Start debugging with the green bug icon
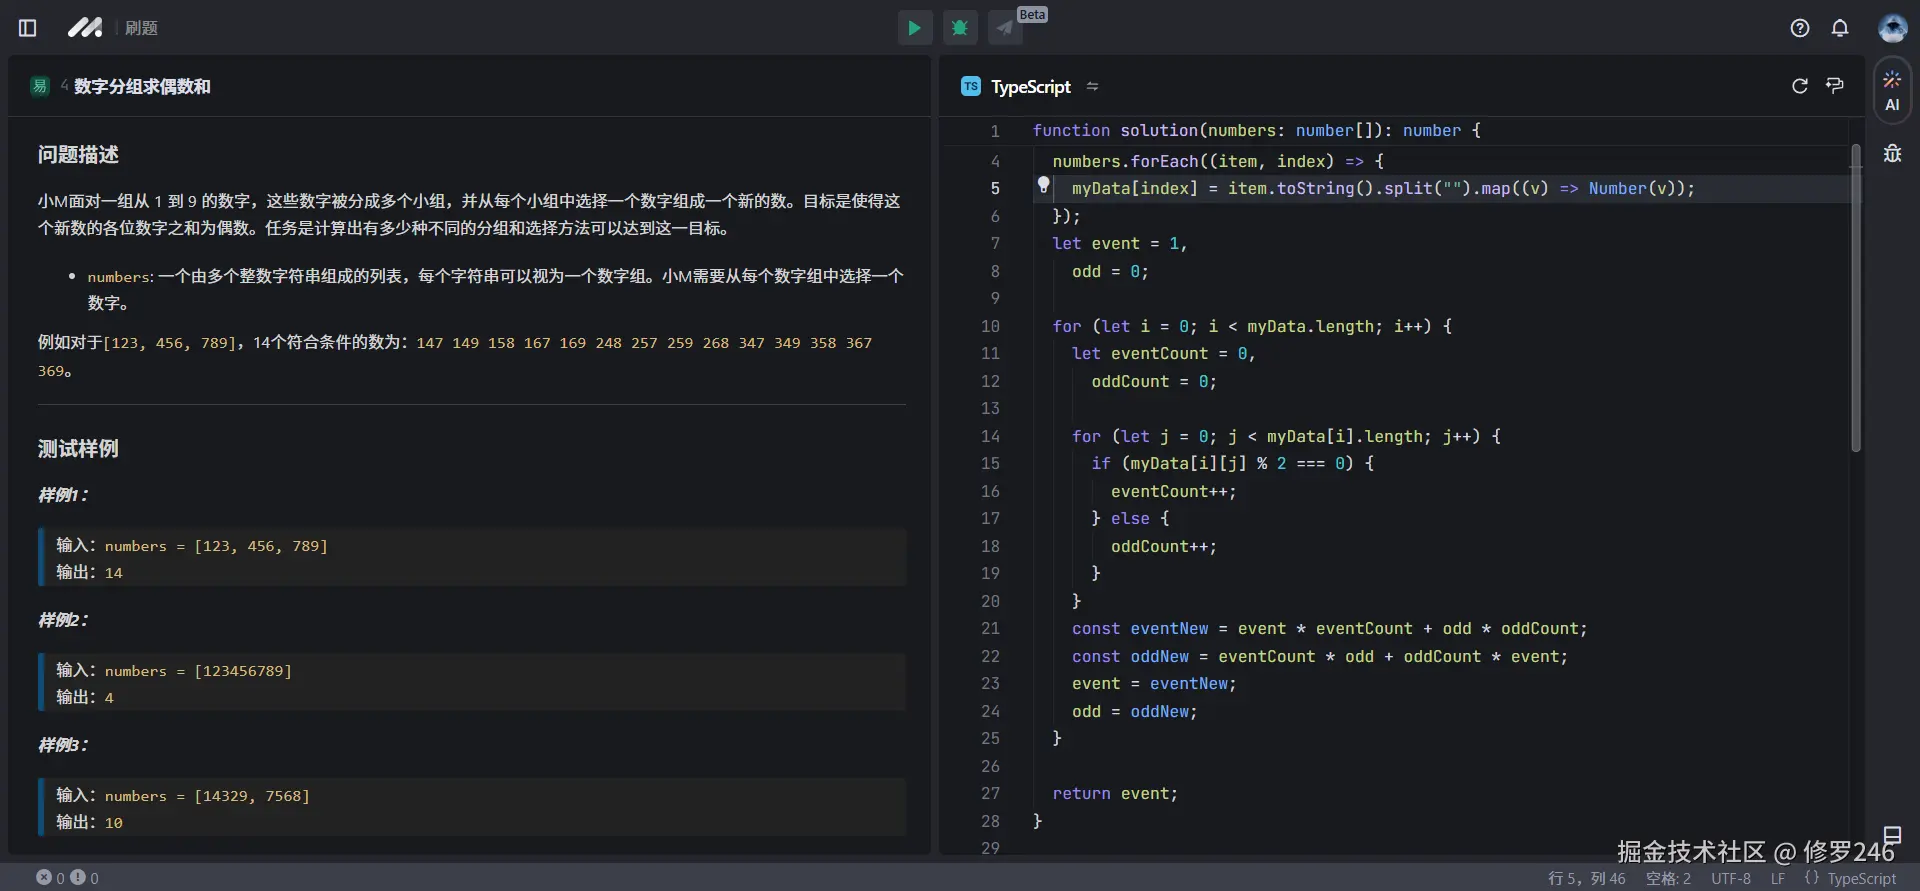 960,28
